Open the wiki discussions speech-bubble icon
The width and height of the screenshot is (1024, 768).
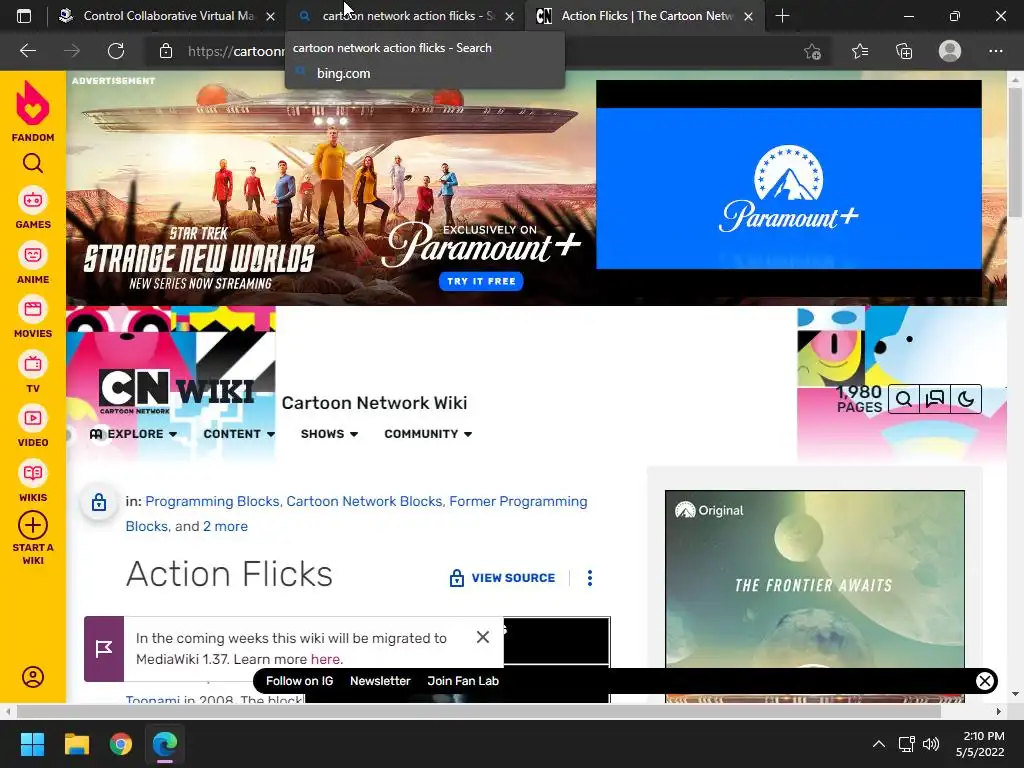935,399
